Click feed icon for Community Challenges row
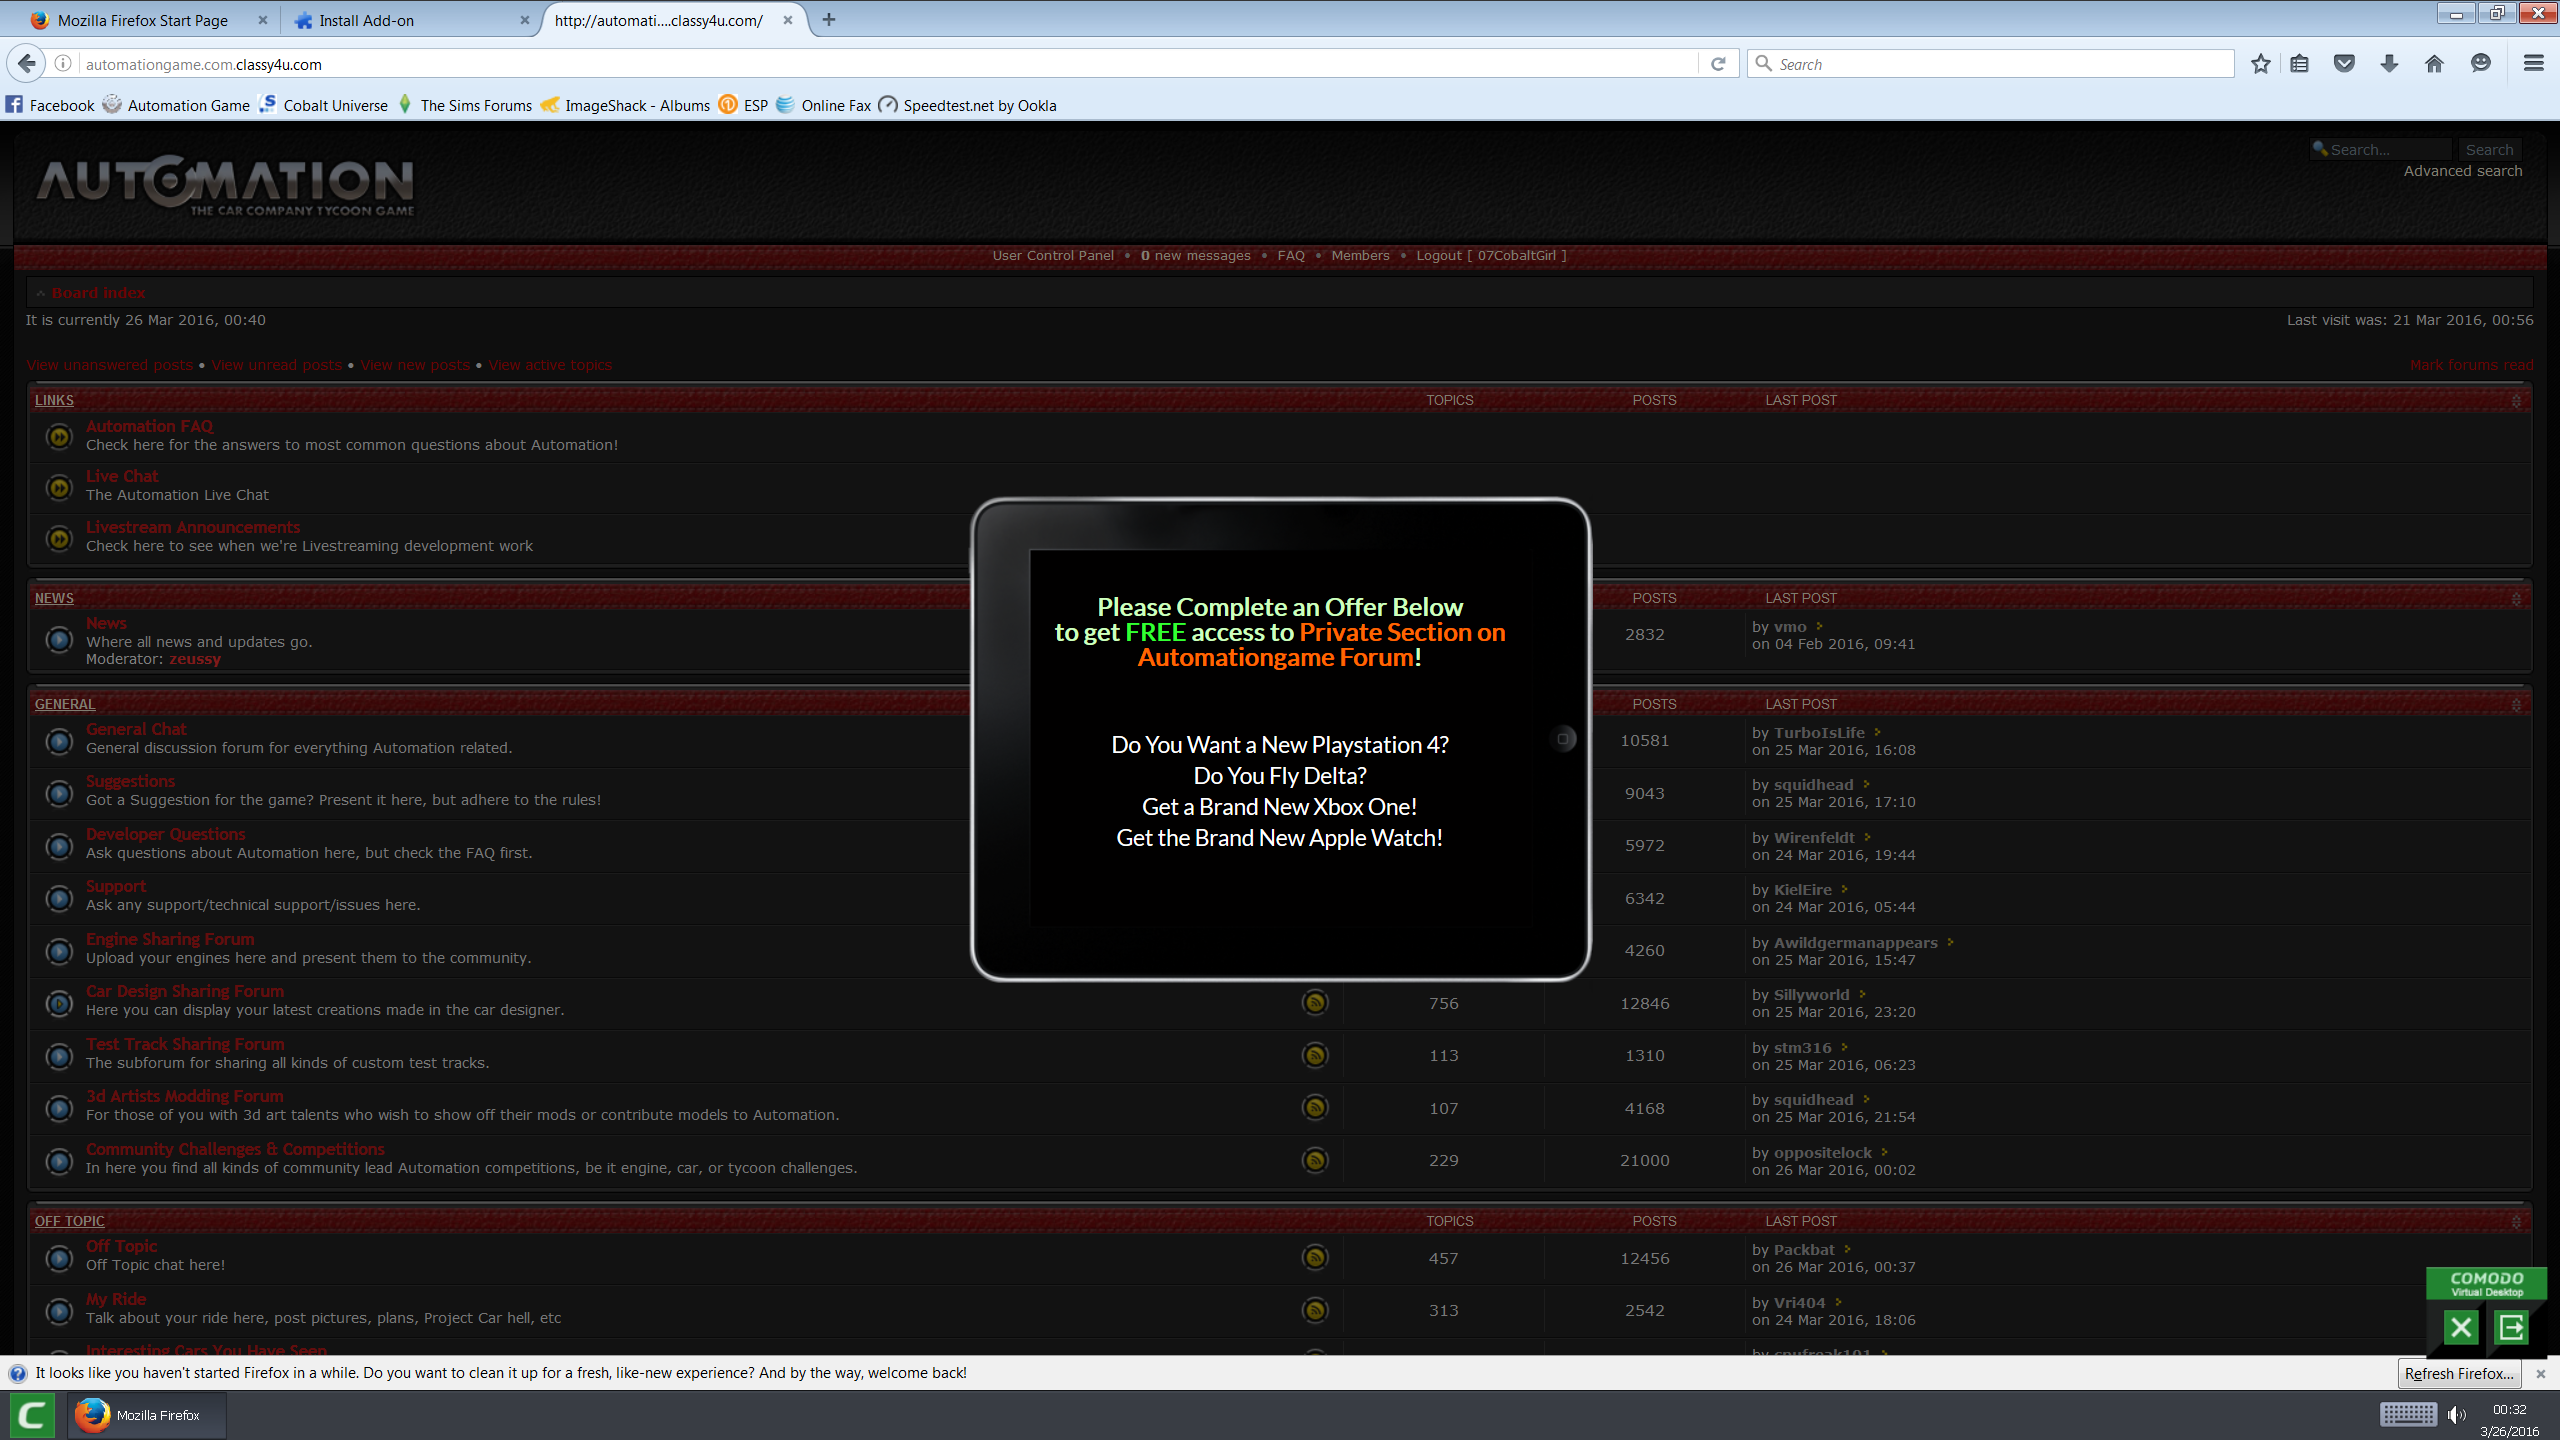 coord(1315,1160)
